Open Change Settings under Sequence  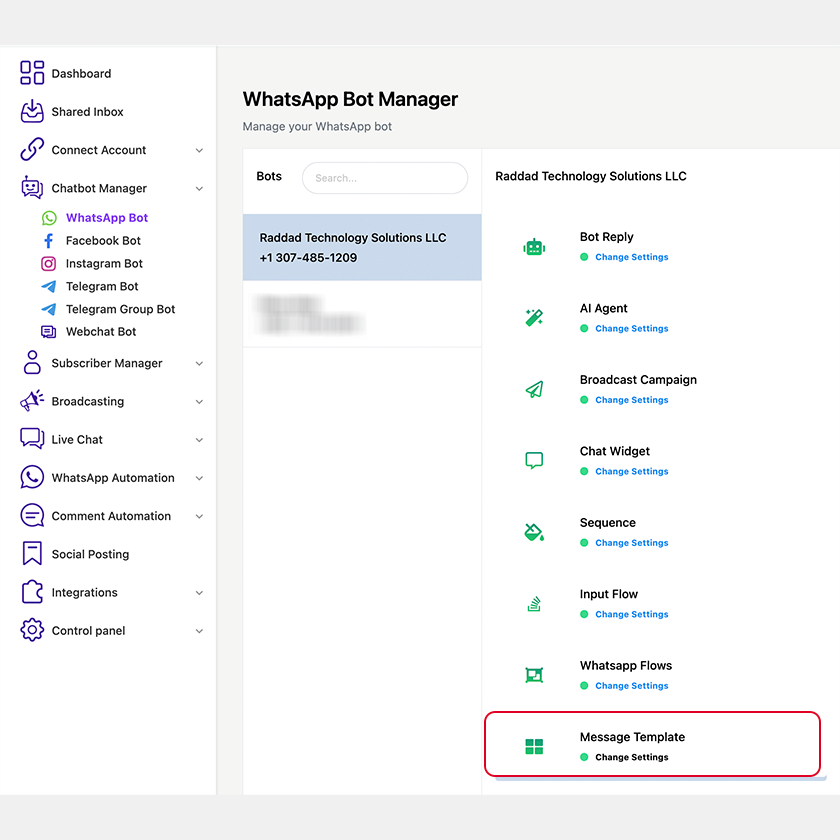pos(631,543)
